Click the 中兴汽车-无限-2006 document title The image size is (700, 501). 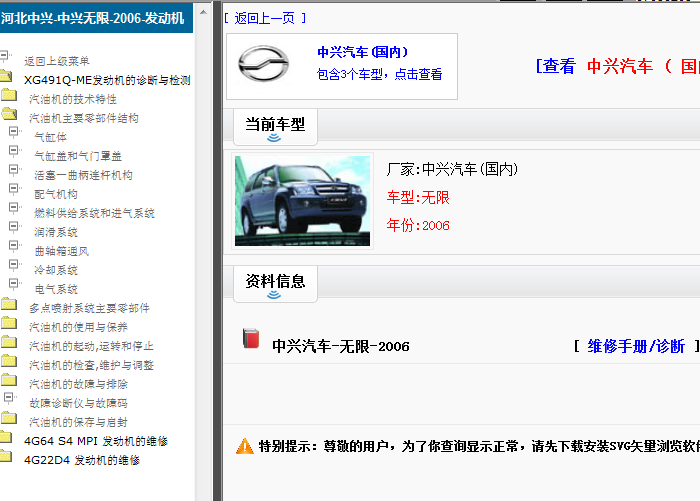pos(341,347)
